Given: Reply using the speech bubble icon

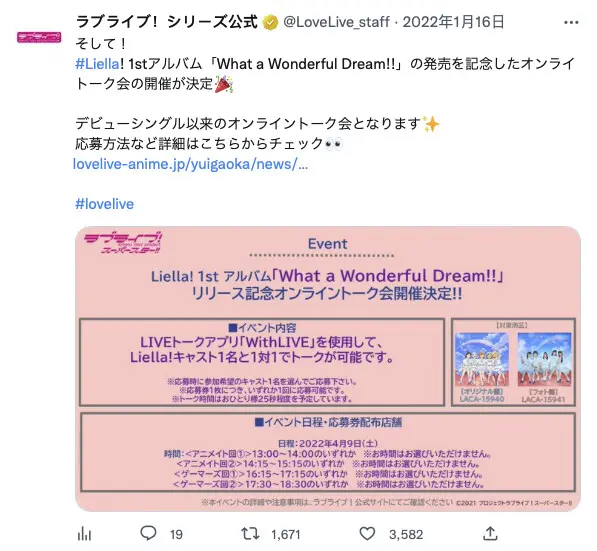Looking at the screenshot, I should click(148, 533).
